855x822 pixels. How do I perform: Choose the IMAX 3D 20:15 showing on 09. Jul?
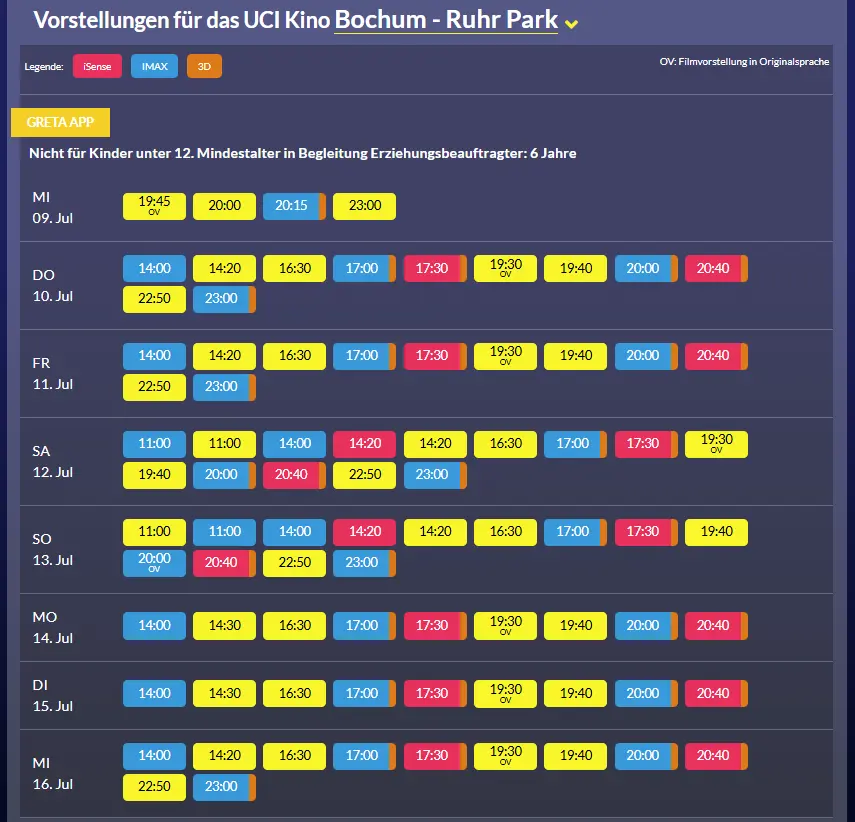(x=294, y=206)
